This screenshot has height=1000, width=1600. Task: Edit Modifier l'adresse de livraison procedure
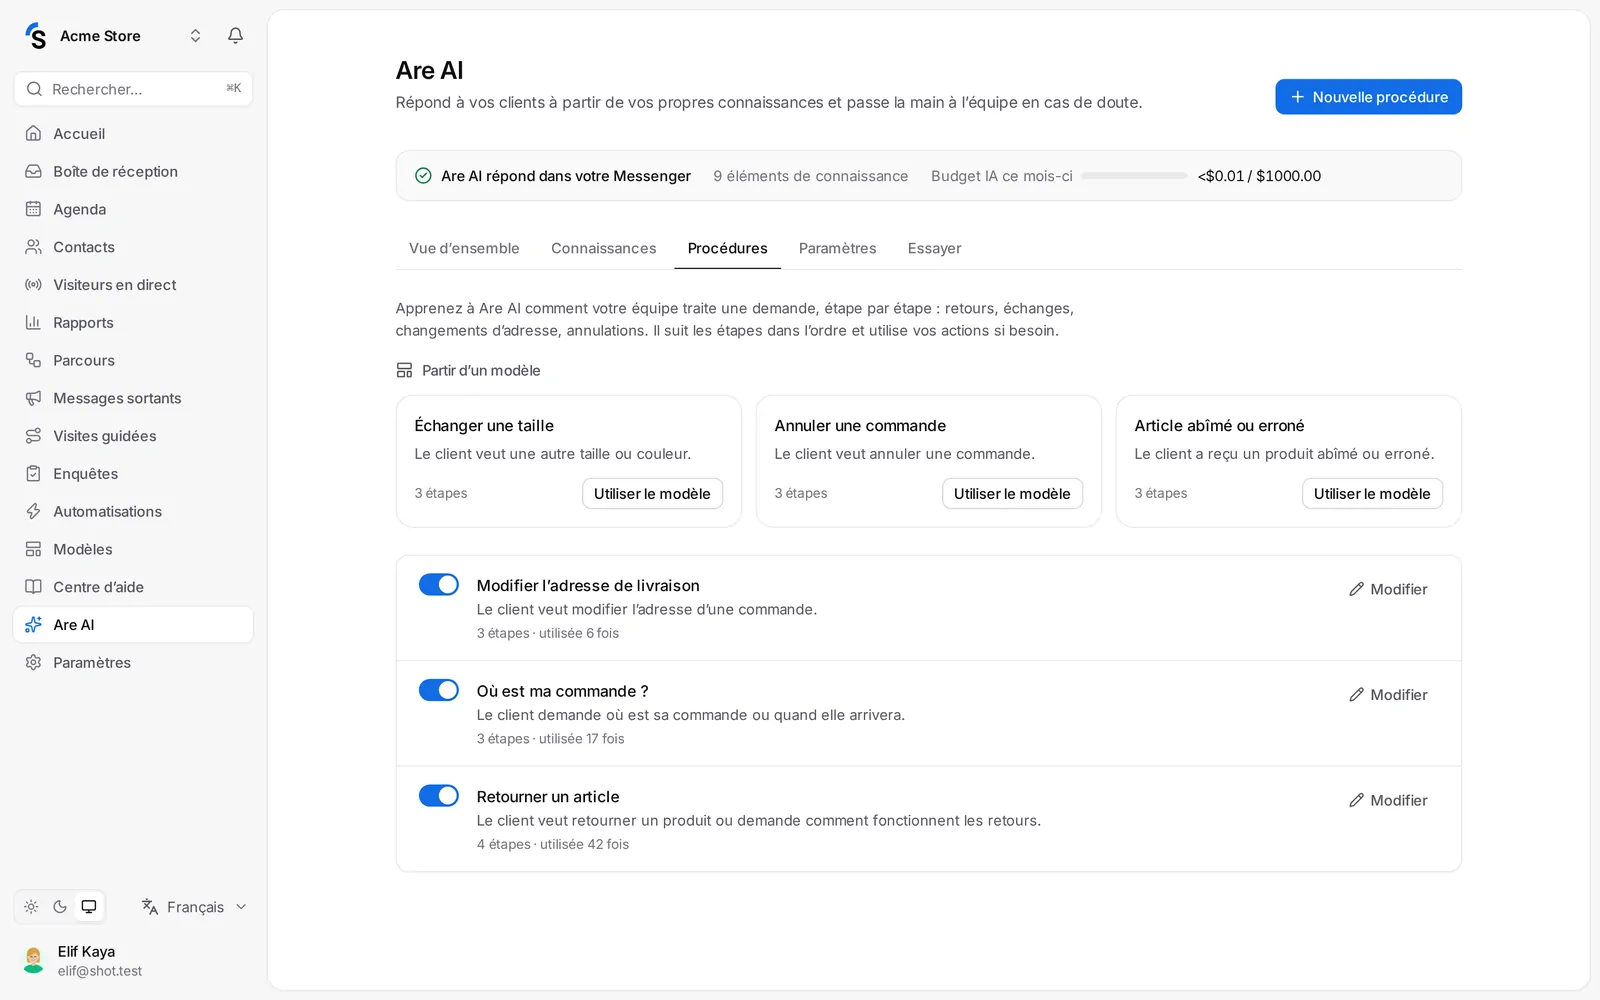[x=1388, y=590]
